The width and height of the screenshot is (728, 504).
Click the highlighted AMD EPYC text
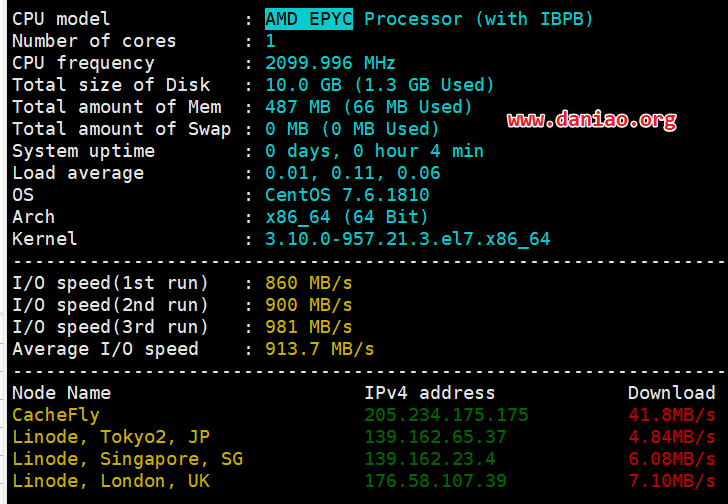tap(309, 19)
